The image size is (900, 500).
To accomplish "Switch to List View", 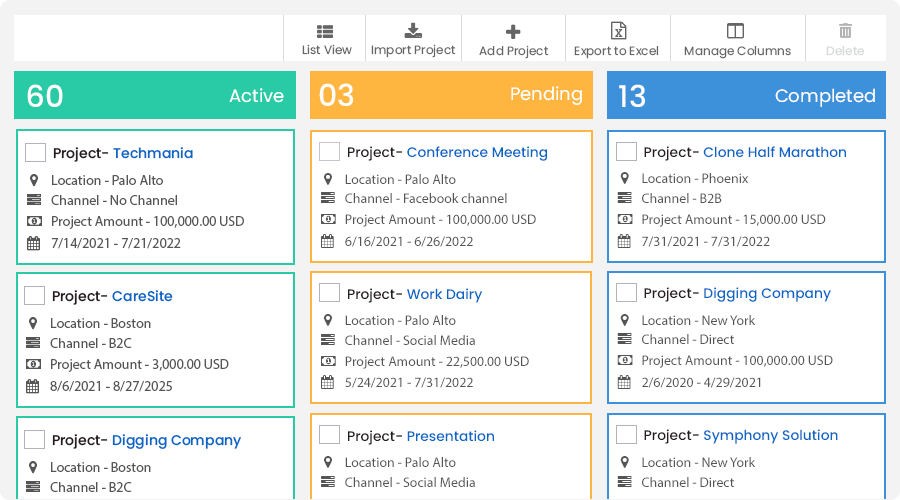I will (326, 32).
